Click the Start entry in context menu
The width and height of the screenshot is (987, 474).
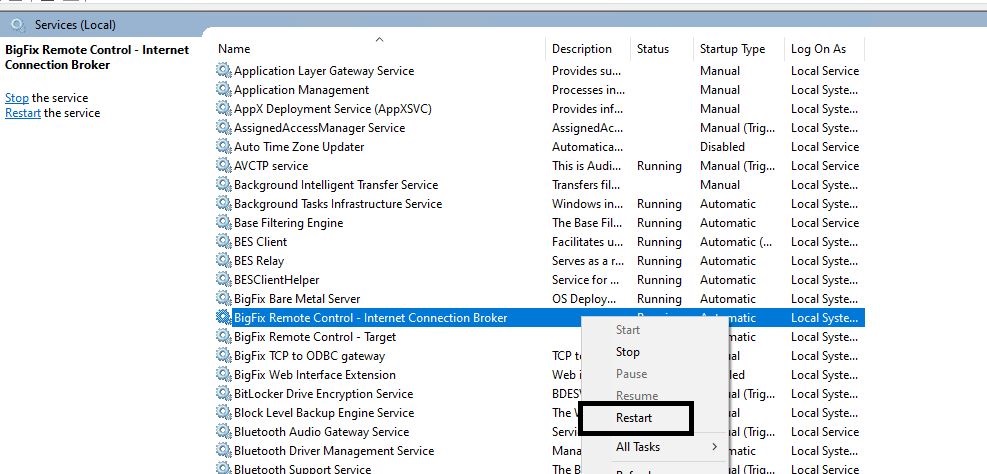point(628,329)
